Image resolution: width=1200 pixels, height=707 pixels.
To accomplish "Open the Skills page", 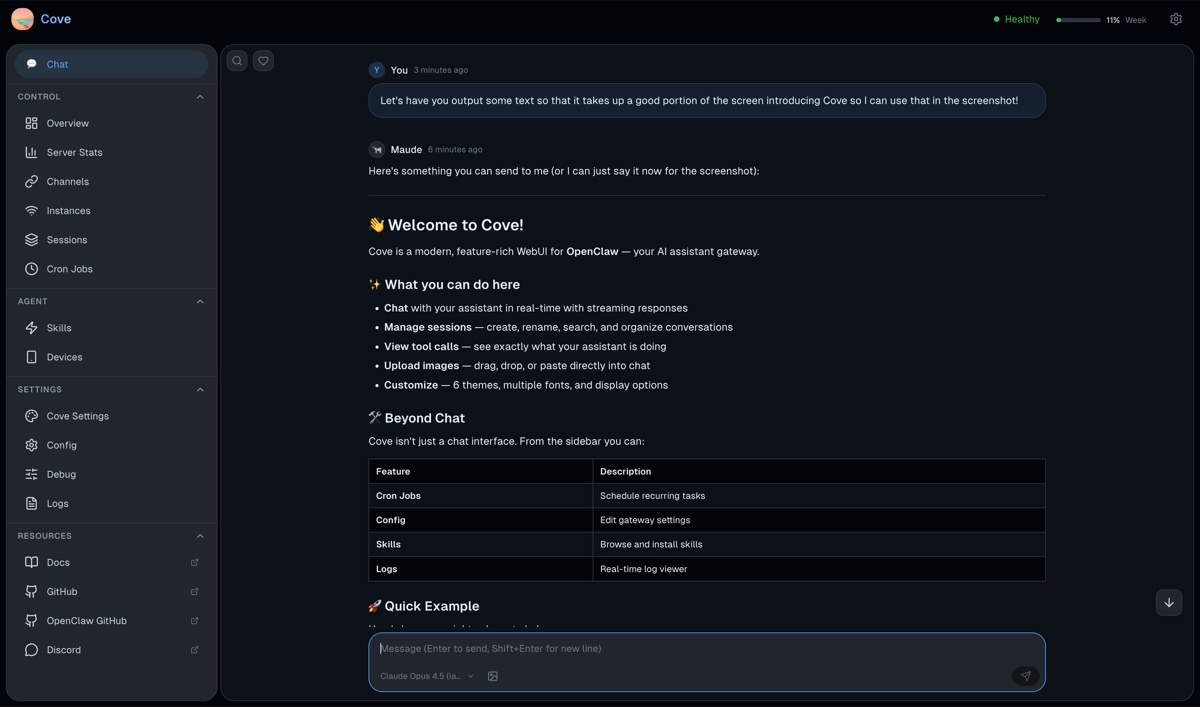I will (58, 327).
